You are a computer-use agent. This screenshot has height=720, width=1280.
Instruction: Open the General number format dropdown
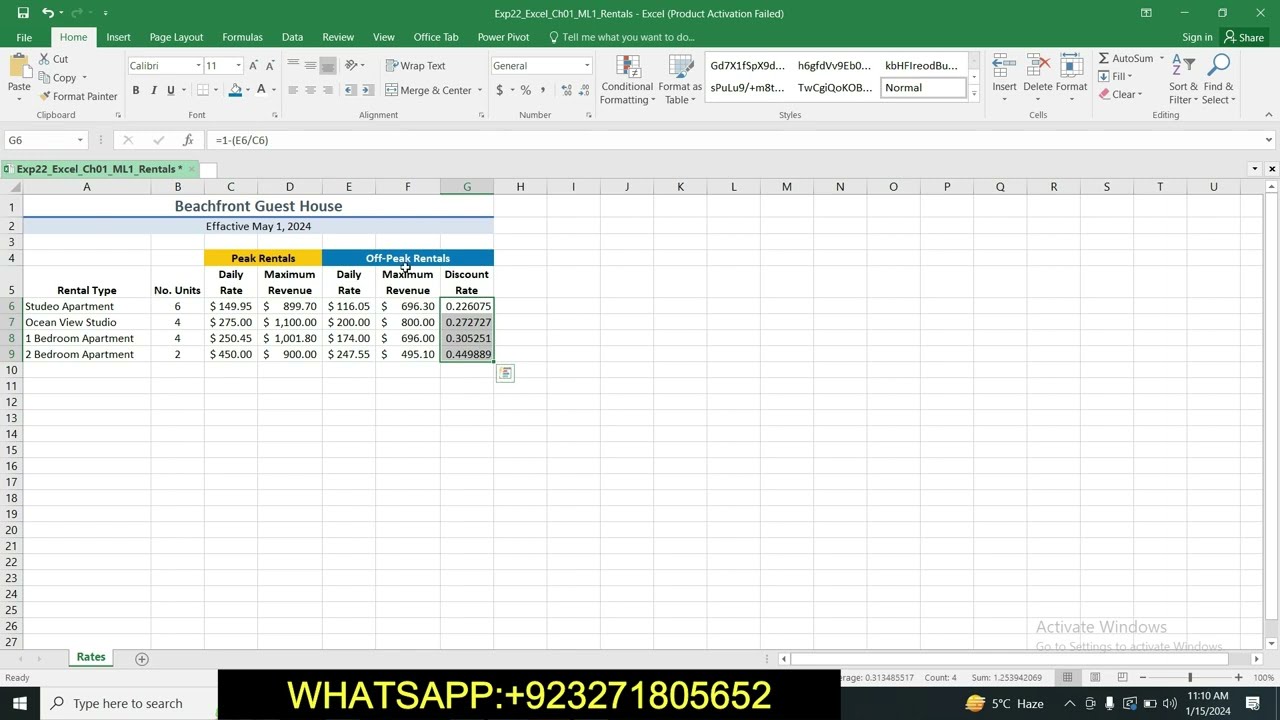pos(587,66)
